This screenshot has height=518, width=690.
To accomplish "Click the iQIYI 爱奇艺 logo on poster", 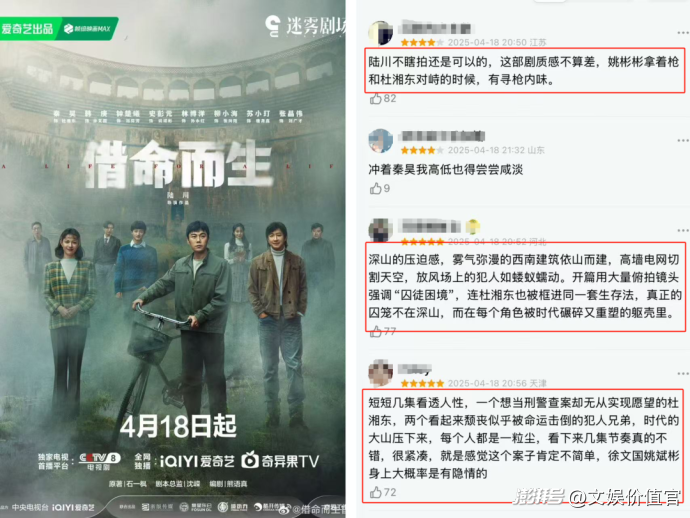I will coord(197,461).
